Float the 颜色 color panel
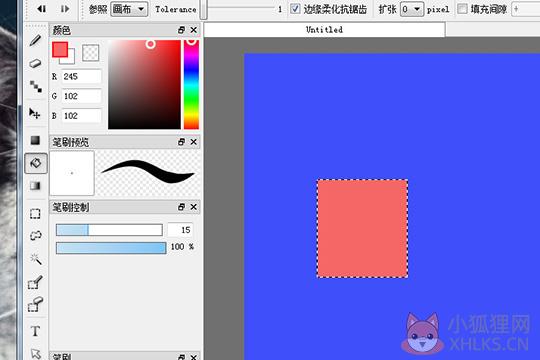Image resolution: width=540 pixels, height=360 pixels. click(181, 30)
